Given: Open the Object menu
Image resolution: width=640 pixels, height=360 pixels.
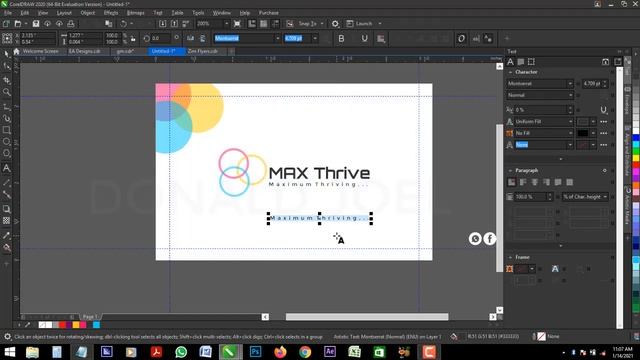Looking at the screenshot, I should click(87, 13).
